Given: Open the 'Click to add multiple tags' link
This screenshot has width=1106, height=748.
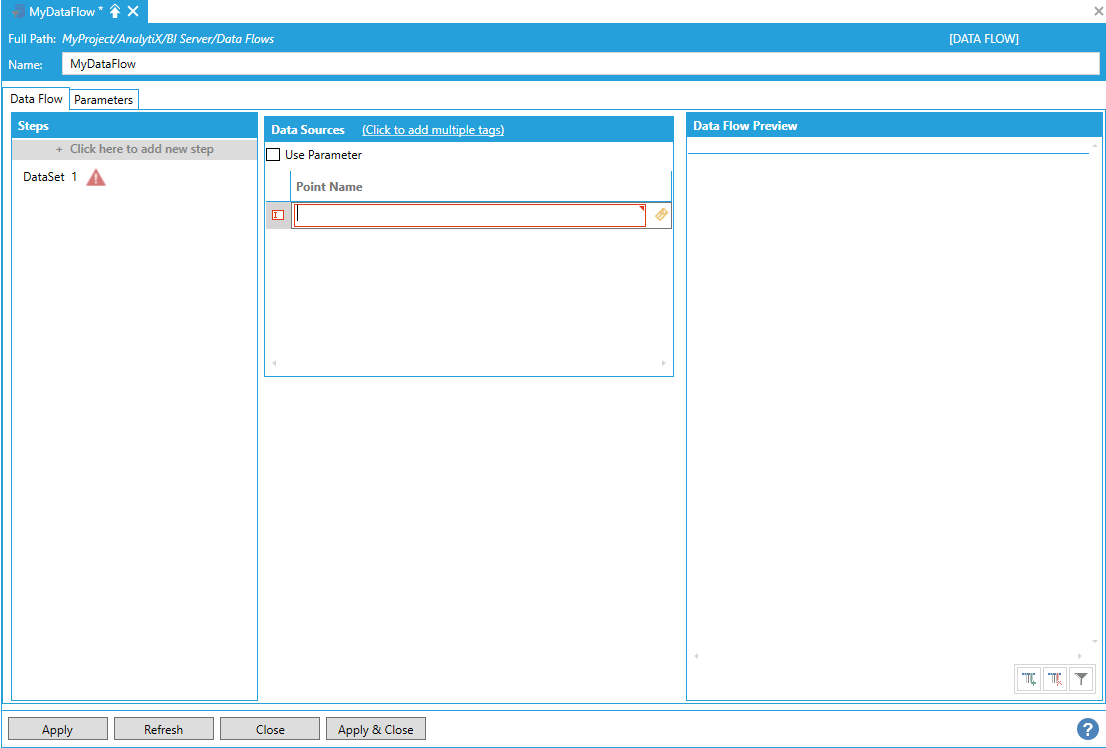Looking at the screenshot, I should [433, 130].
